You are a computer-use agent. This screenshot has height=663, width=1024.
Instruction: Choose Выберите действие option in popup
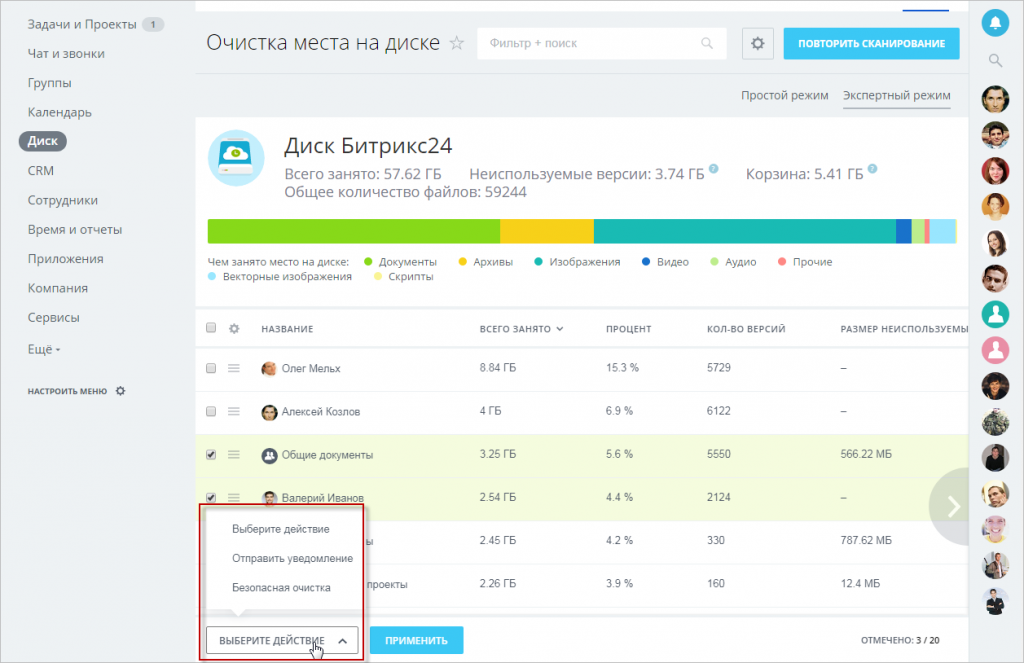click(x=281, y=529)
